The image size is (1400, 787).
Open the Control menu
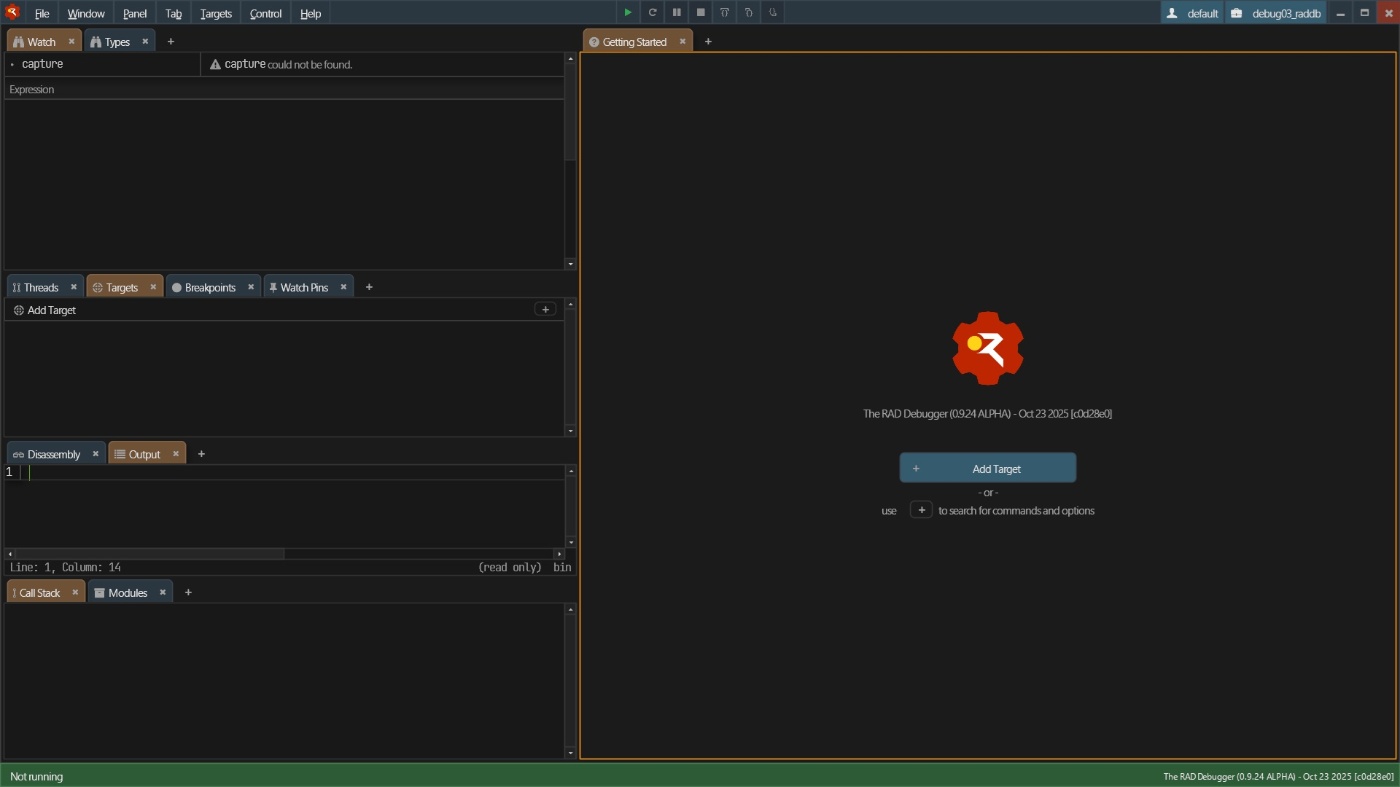click(266, 13)
